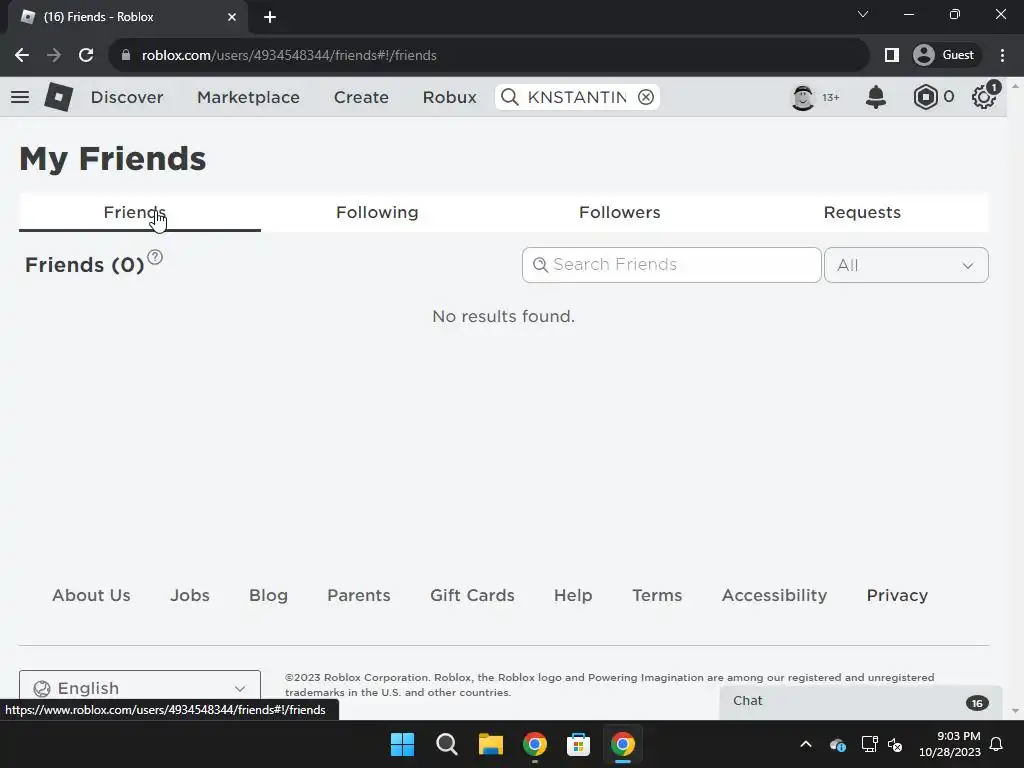Screen dimensions: 1024x768
Task: Open the Help footer link
Action: pos(573,596)
